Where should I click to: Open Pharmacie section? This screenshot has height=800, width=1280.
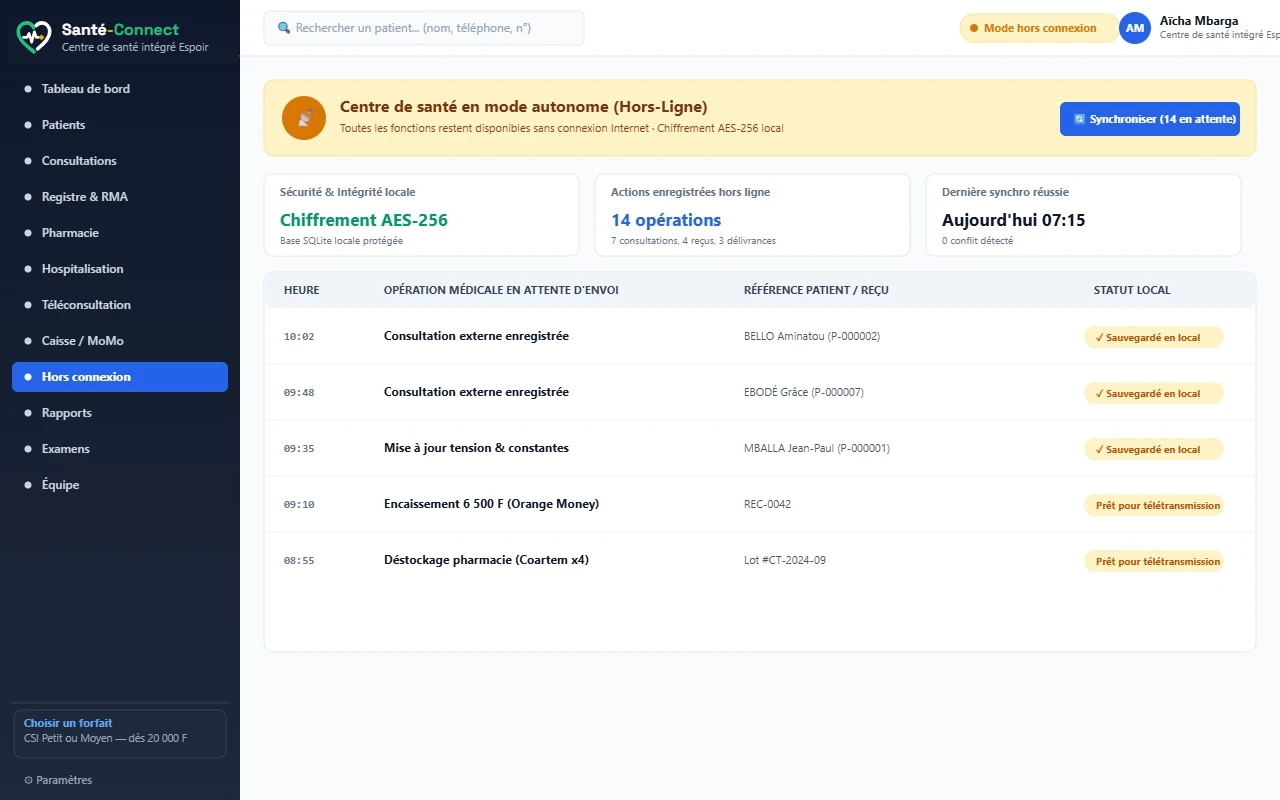120,233
